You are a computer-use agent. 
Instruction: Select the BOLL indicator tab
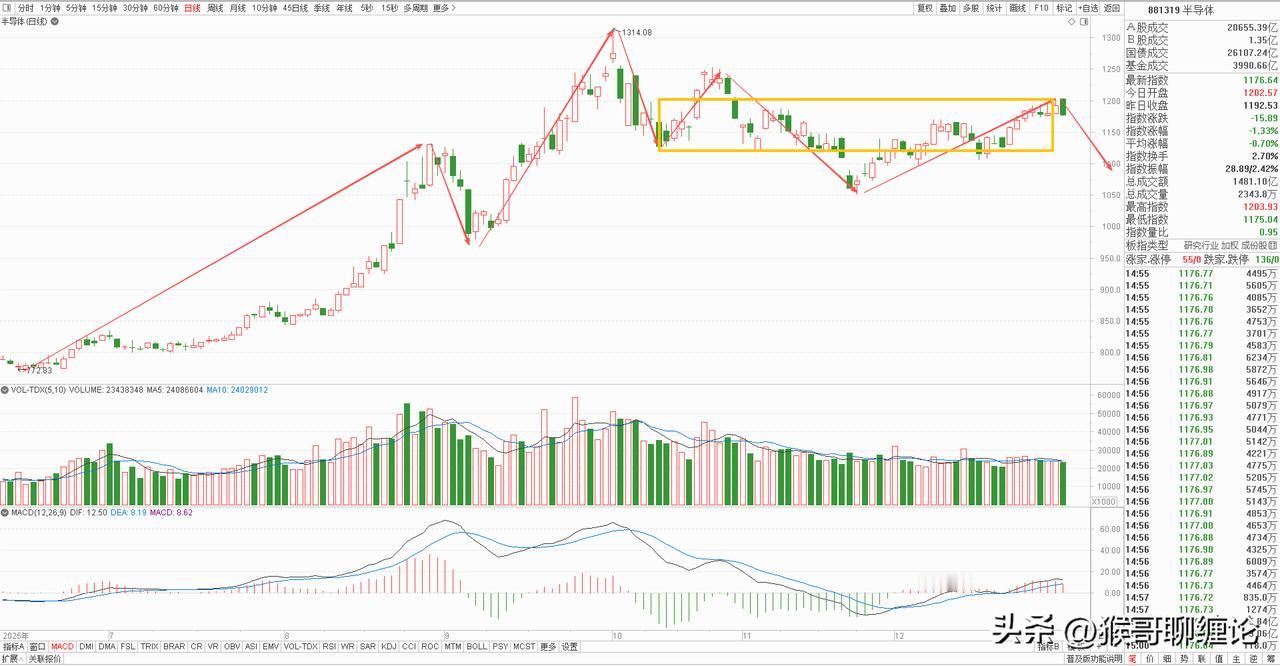(x=476, y=646)
